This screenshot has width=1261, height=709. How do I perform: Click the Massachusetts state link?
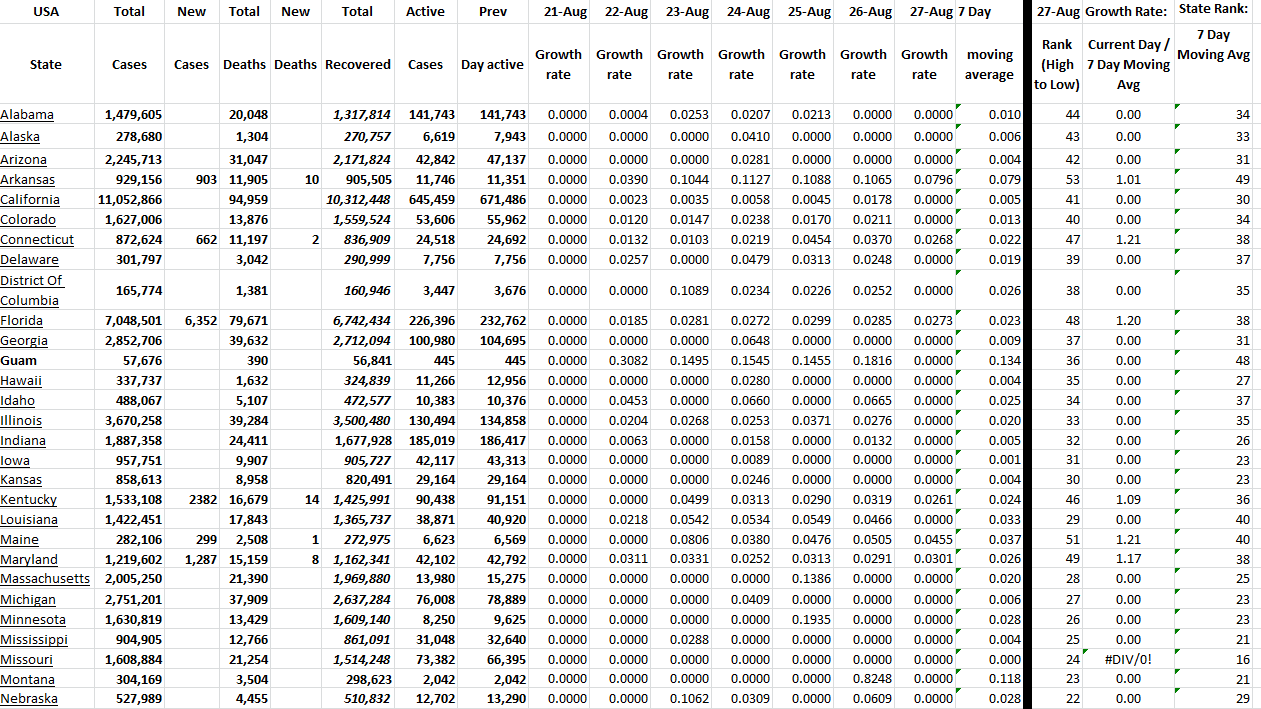pos(45,579)
